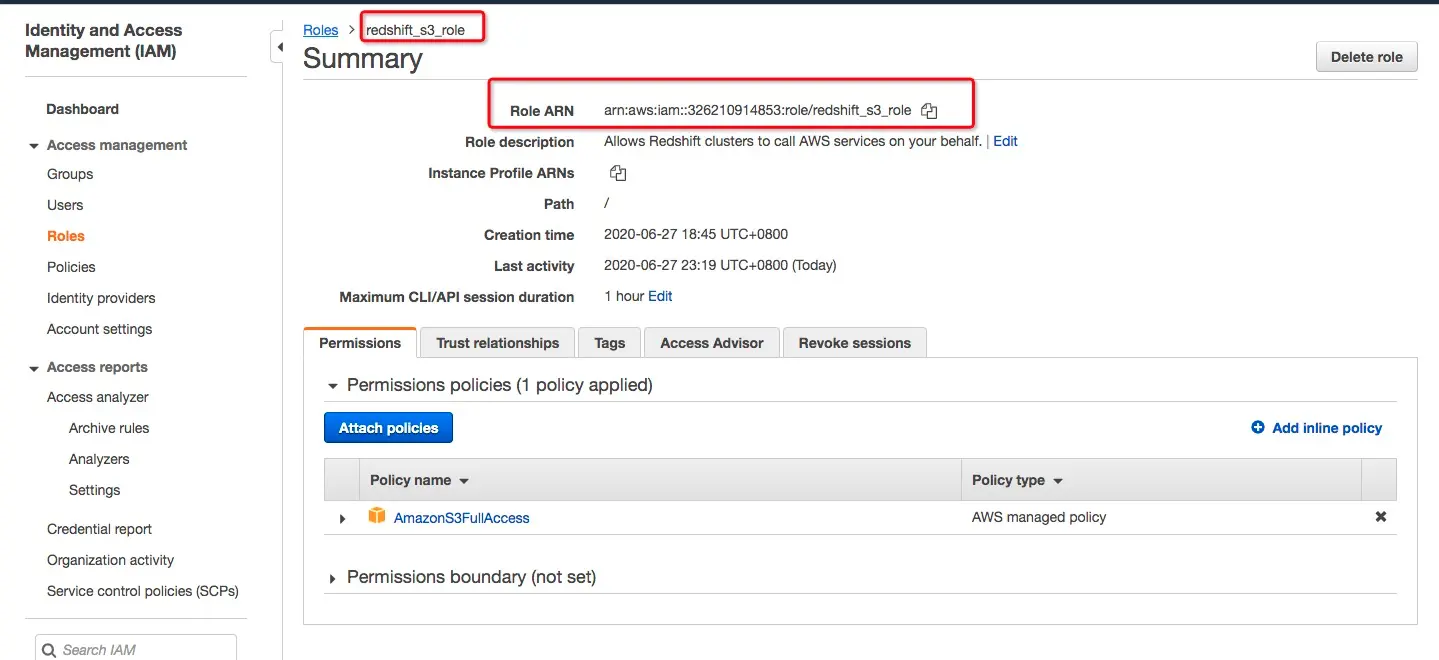Click the Delete role button
Image resolution: width=1439 pixels, height=660 pixels.
point(1366,57)
